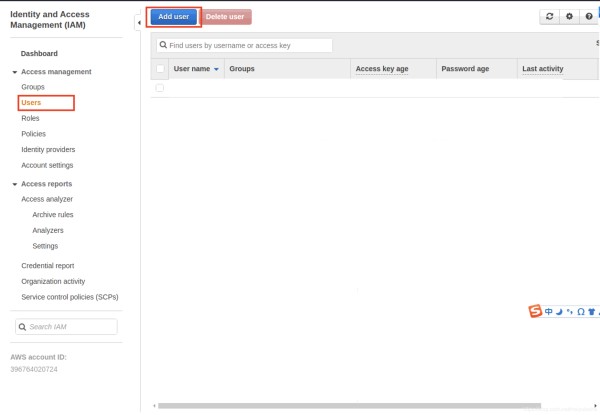Image resolution: width=600 pixels, height=415 pixels.
Task: Open Account settings in the sidebar
Action: 47,165
